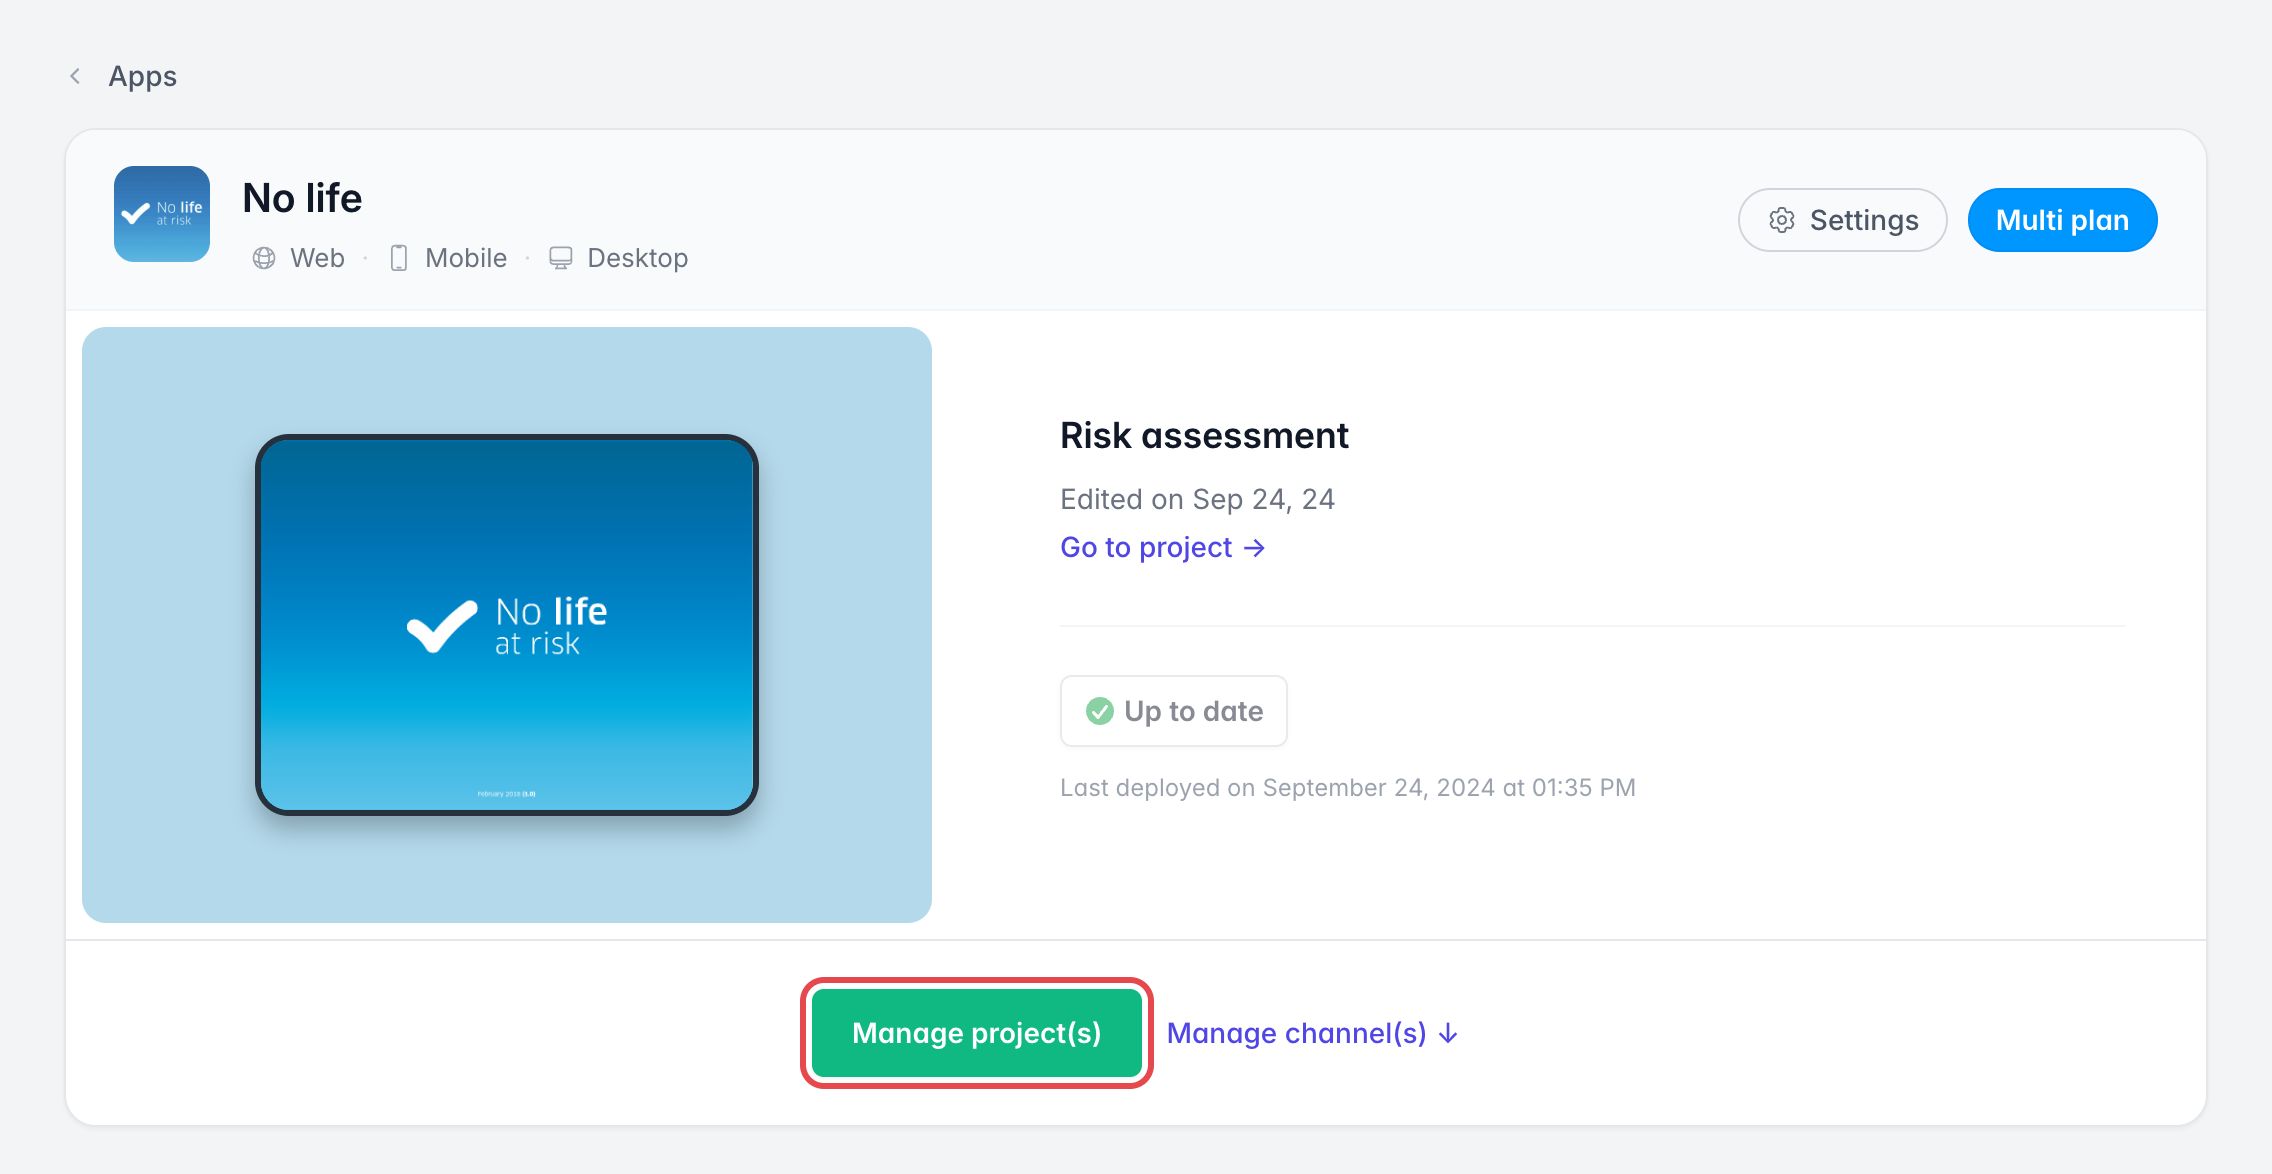The height and width of the screenshot is (1174, 2272).
Task: Follow the Go to project link
Action: click(1162, 547)
